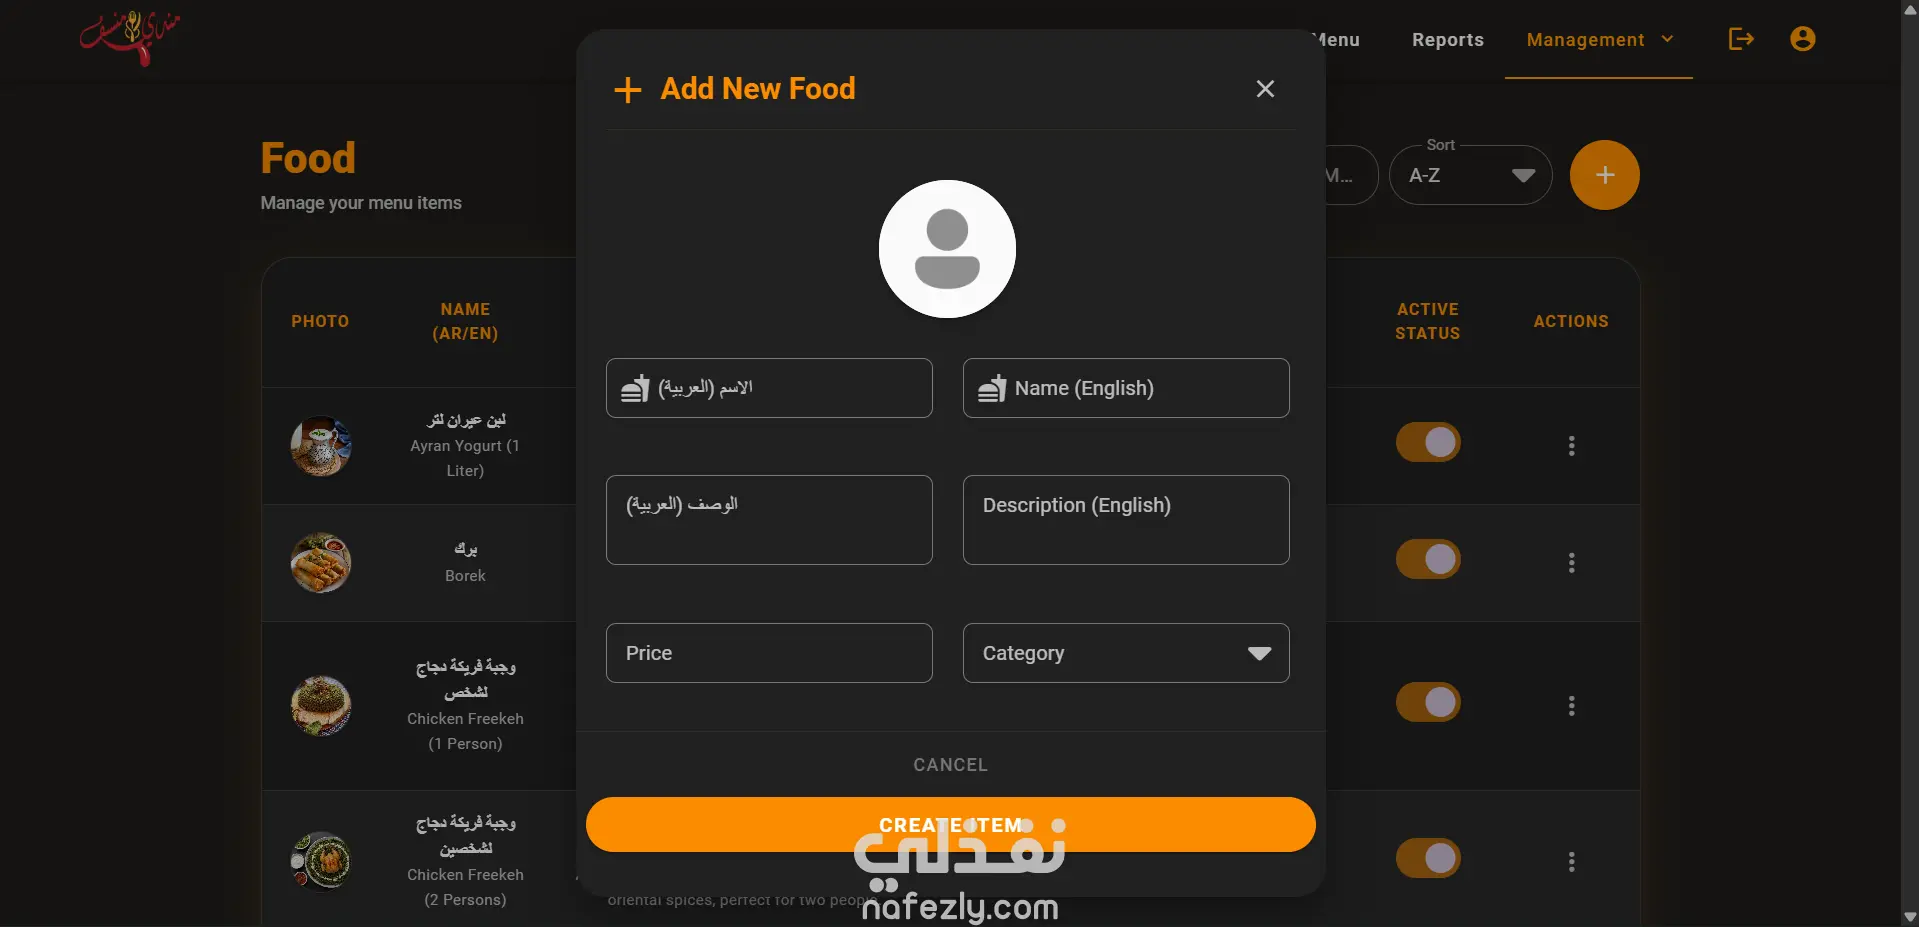Click the orange add food plus button

[1604, 175]
